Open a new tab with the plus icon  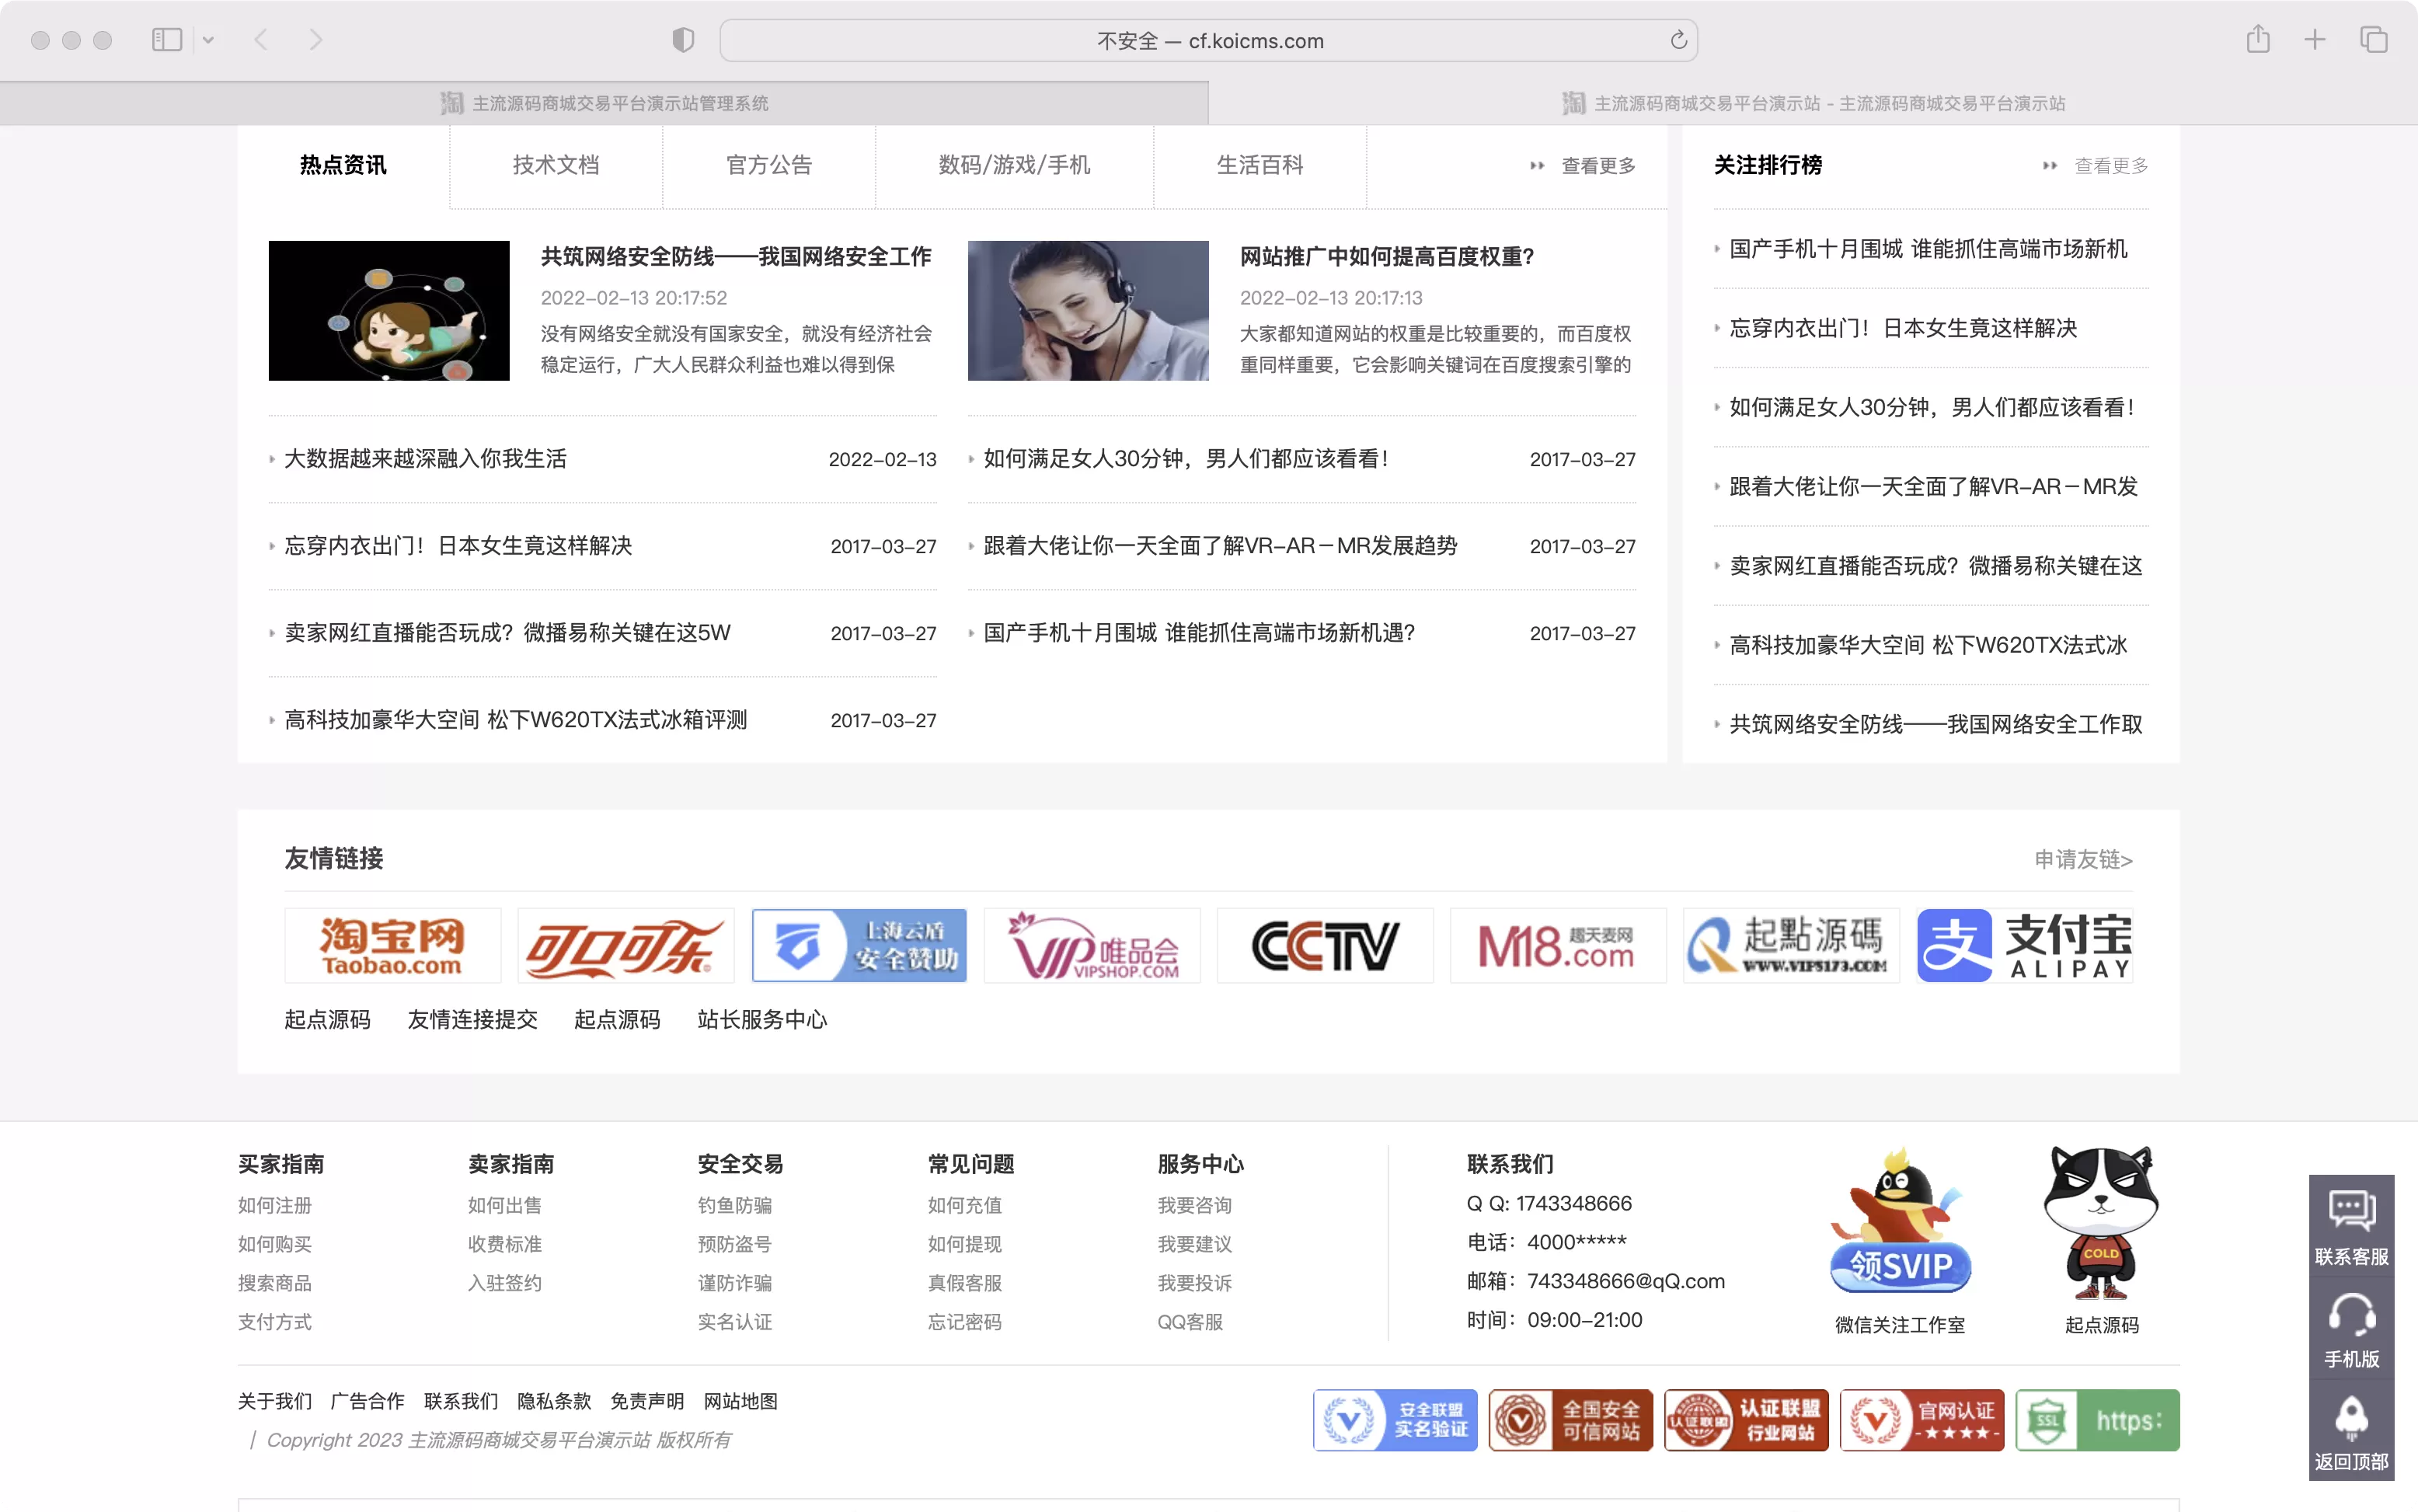(x=2315, y=40)
